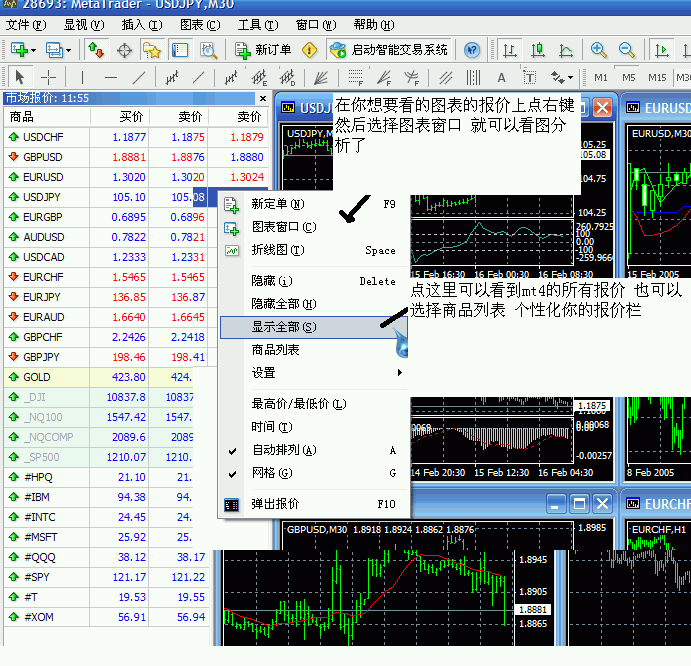Choose 显示全部 from the context menu

(284, 327)
